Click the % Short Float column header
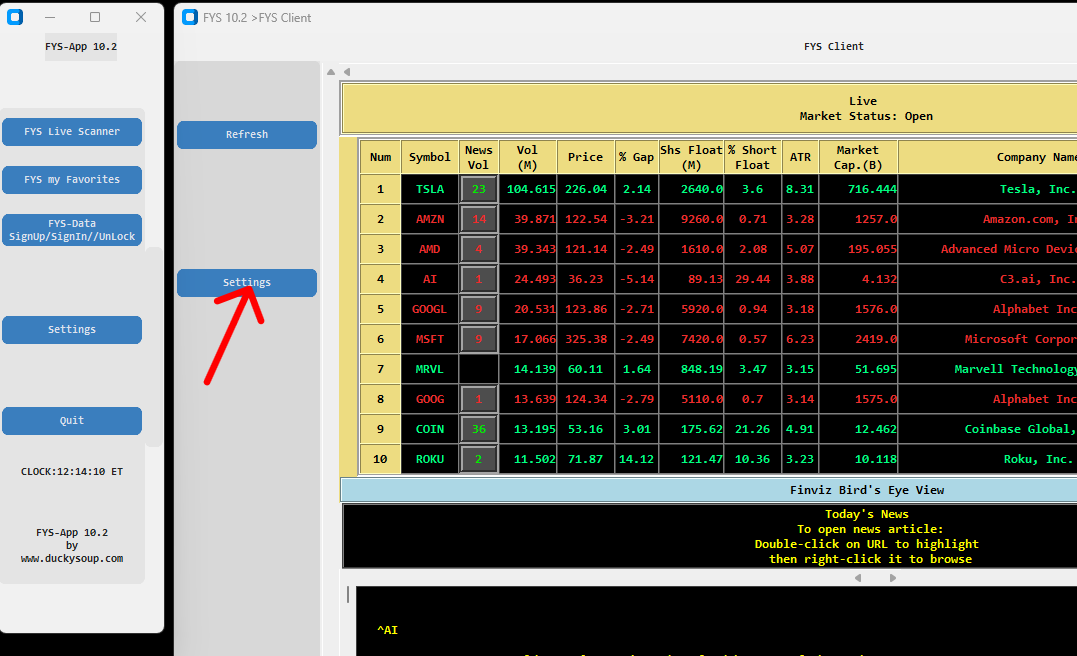Image resolution: width=1077 pixels, height=656 pixels. [753, 157]
